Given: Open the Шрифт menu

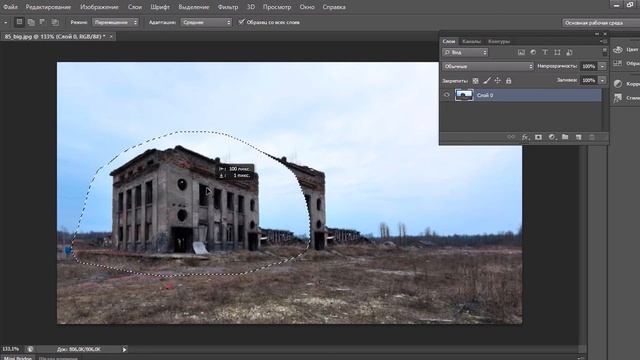Looking at the screenshot, I should (160, 7).
